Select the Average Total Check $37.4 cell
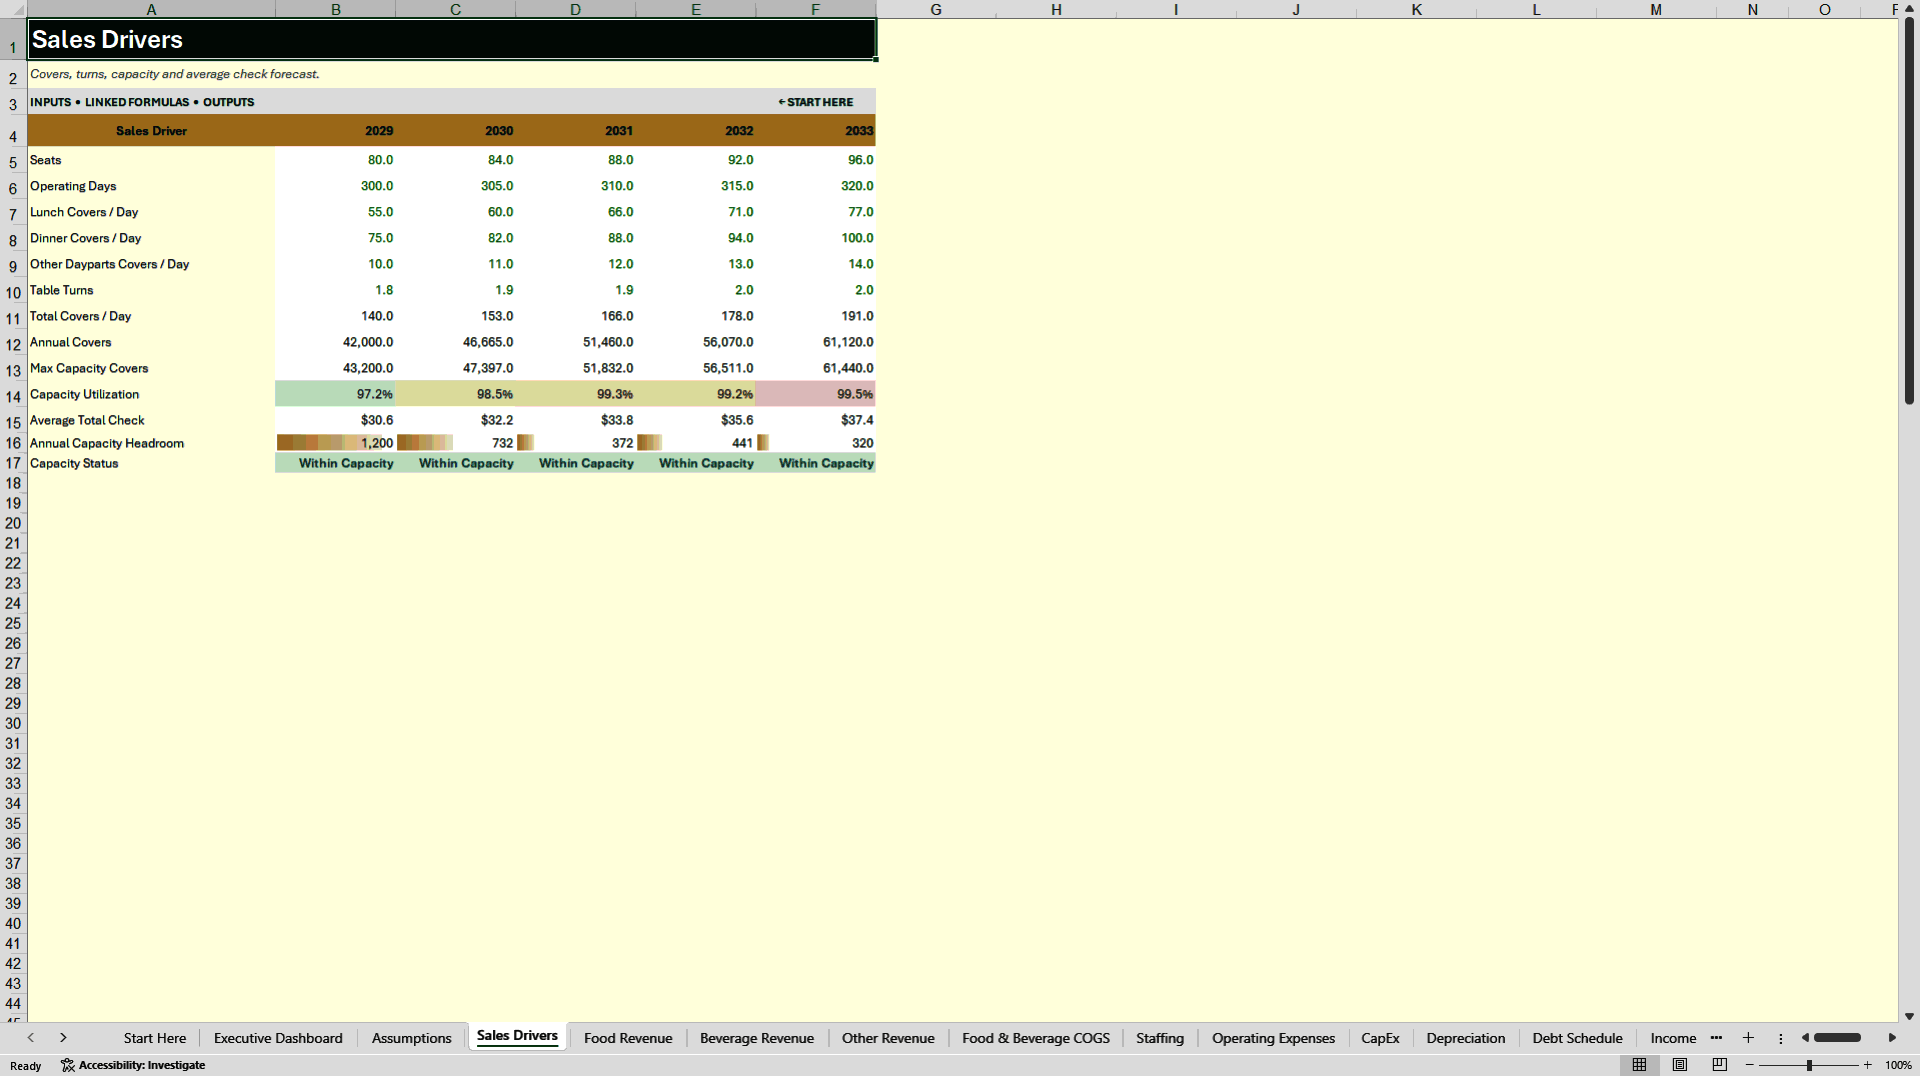Viewport: 1920px width, 1076px height. click(x=816, y=420)
